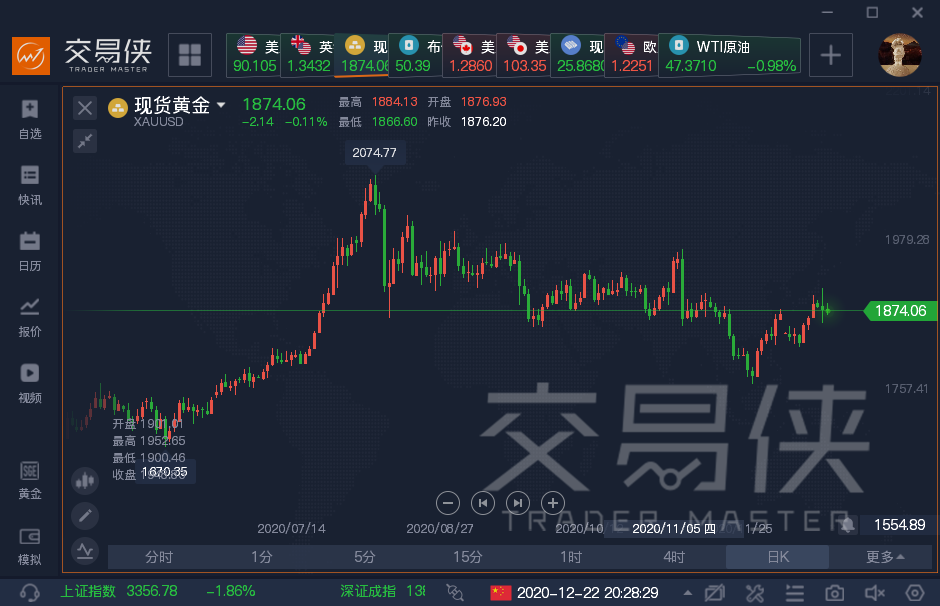Viewport: 940px width, 606px height.
Task: Click the connection plug icon in status bar
Action: point(455,592)
